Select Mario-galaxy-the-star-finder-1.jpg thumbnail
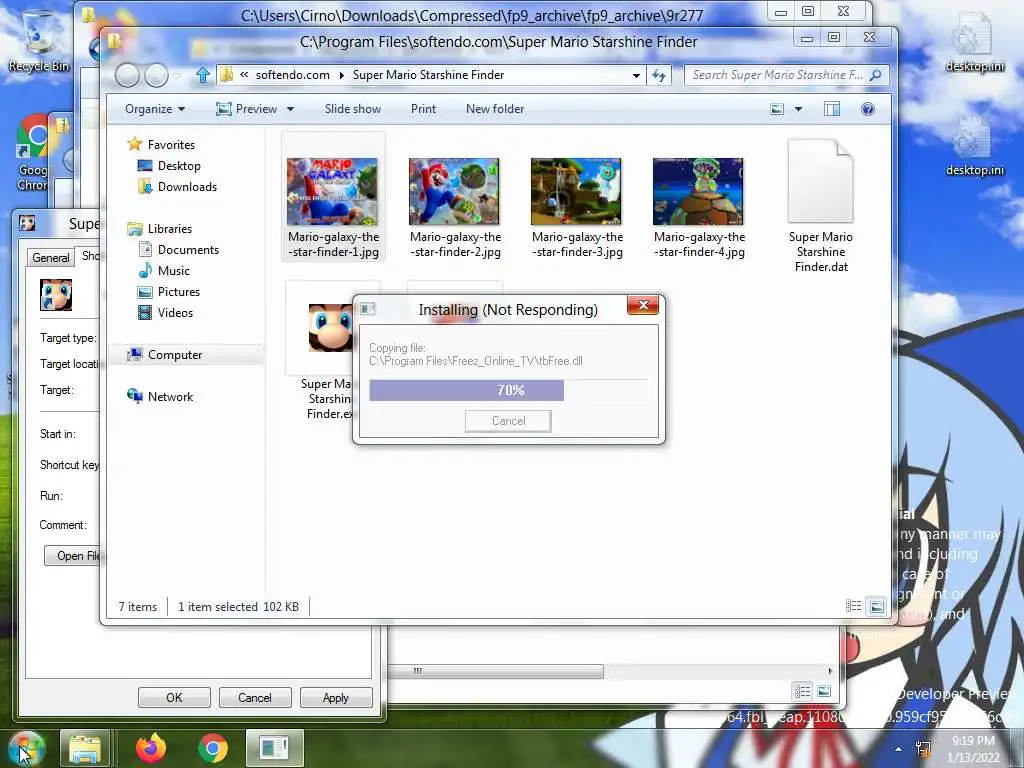1024x768 pixels. pos(333,192)
